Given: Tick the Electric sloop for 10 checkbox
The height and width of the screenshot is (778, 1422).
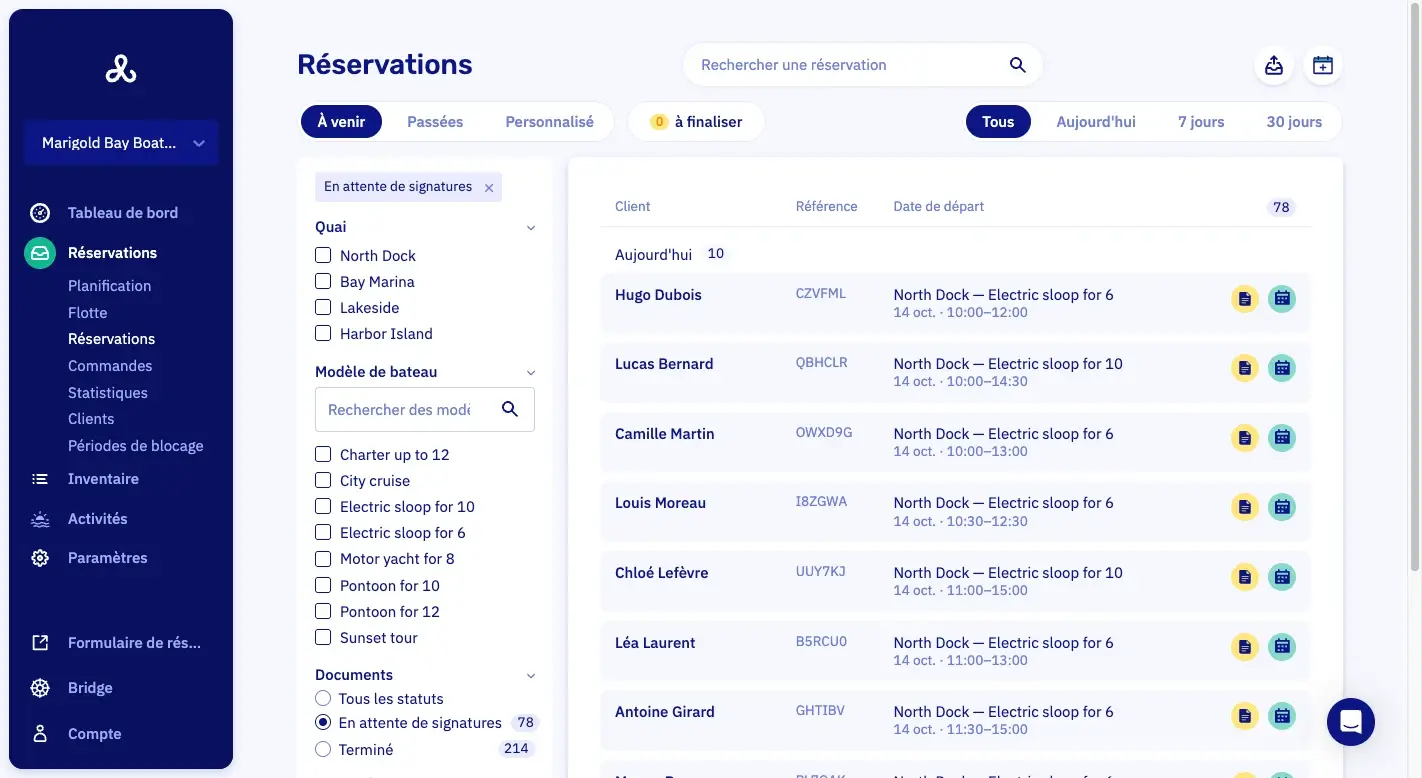Looking at the screenshot, I should pyautogui.click(x=323, y=506).
